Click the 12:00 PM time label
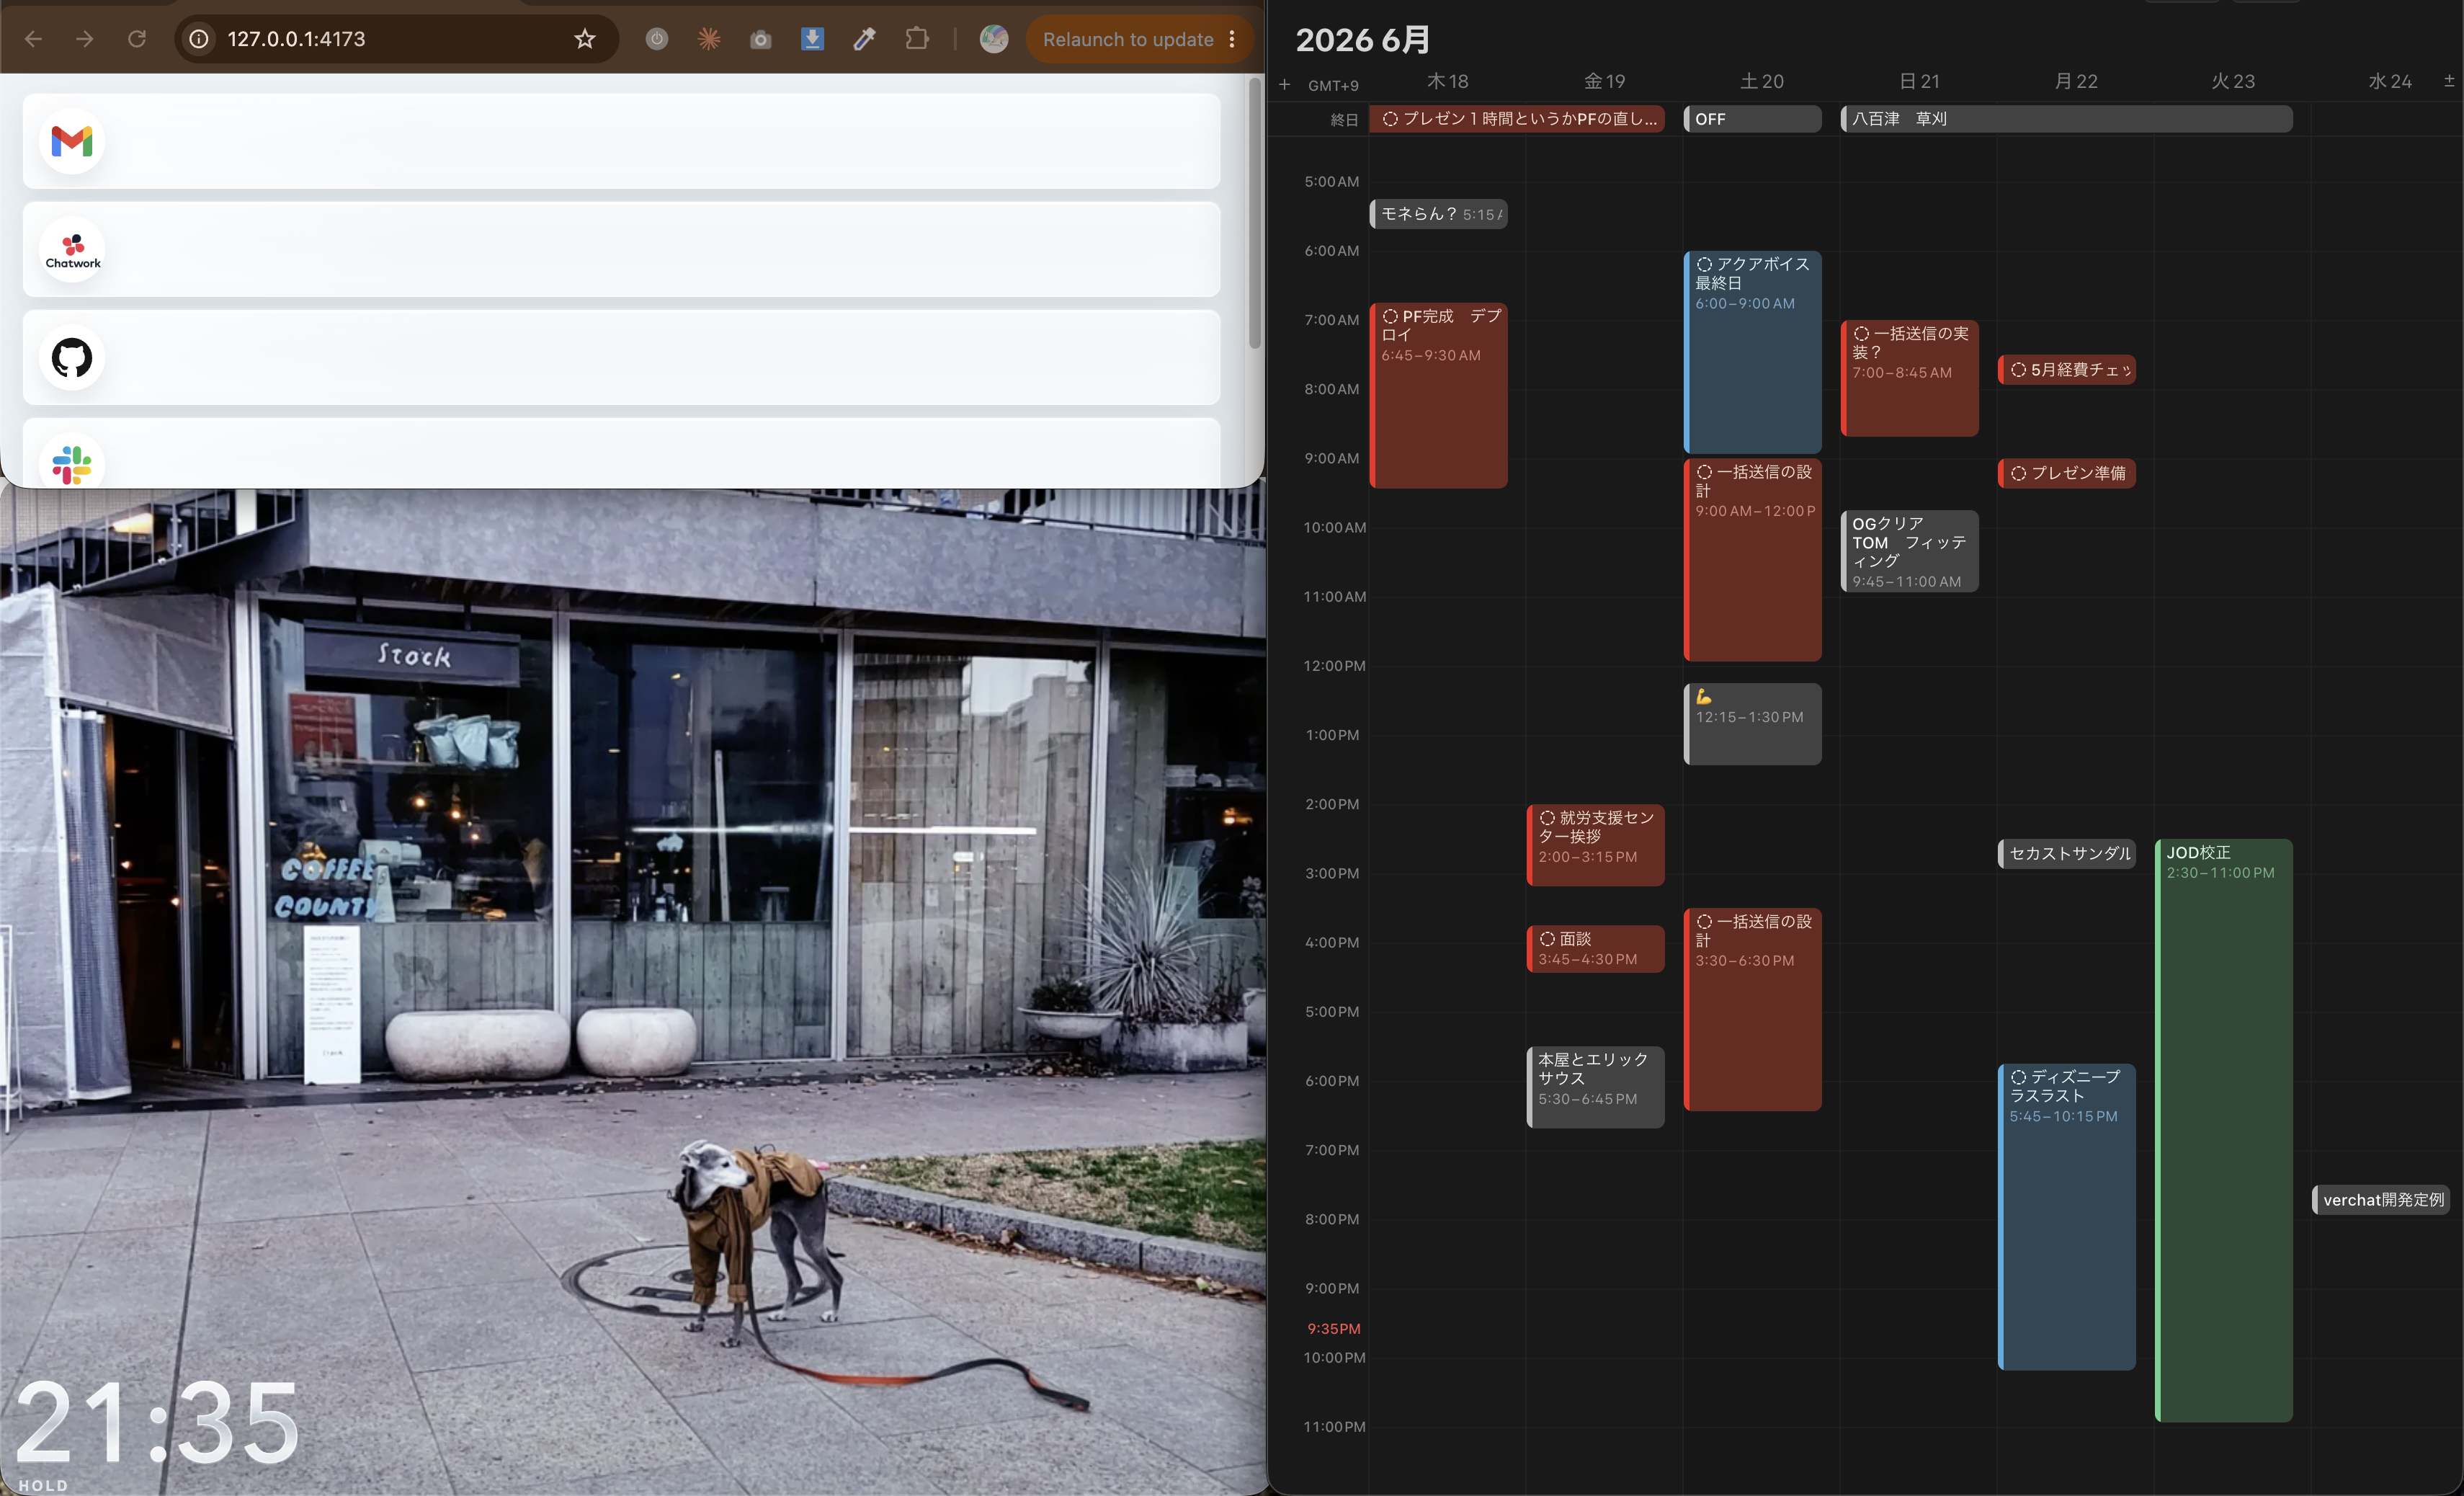 coord(1334,666)
